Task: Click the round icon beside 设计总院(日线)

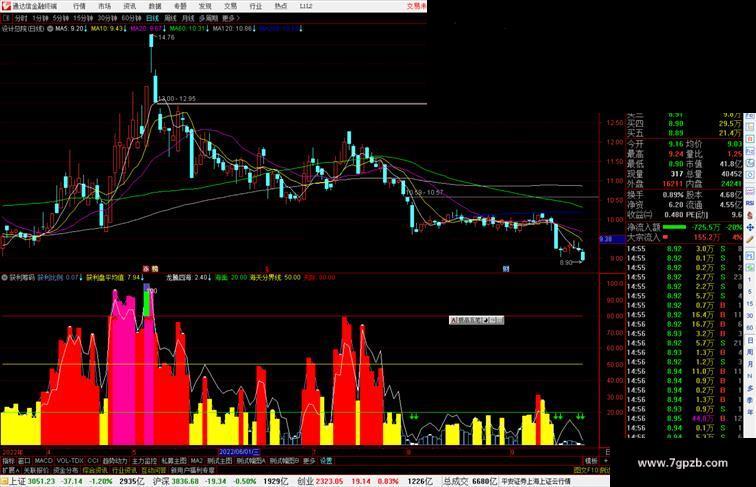Action: 50,29
